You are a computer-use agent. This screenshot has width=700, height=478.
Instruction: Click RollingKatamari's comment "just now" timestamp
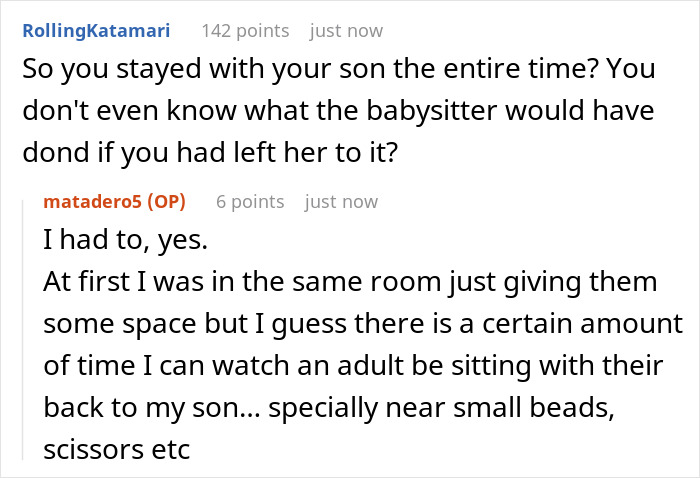pos(346,31)
